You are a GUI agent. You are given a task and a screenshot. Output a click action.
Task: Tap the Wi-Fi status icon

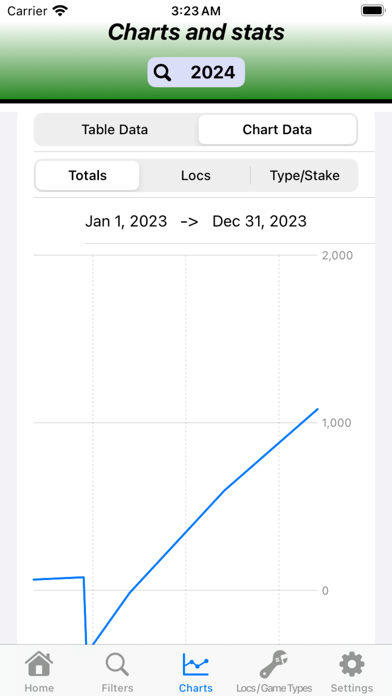pos(59,10)
